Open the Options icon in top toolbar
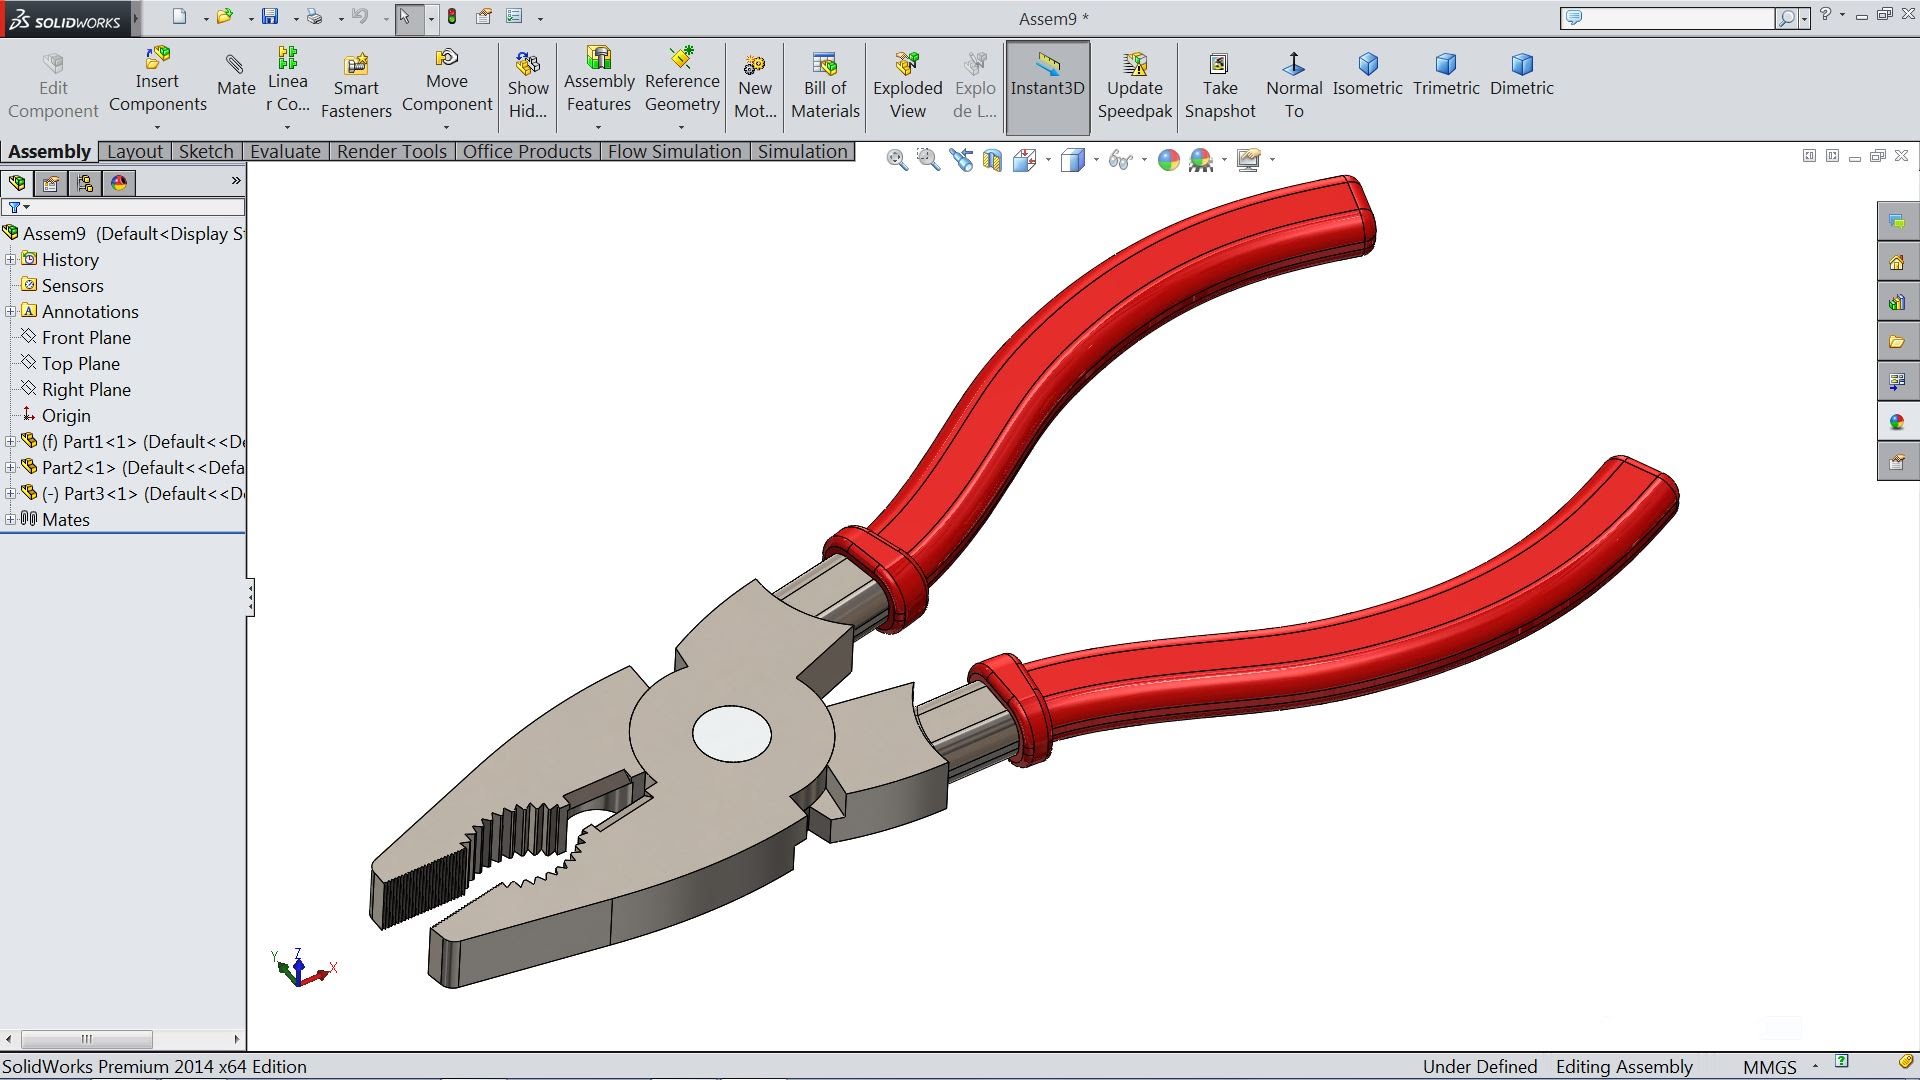The image size is (1920, 1080). [x=514, y=17]
